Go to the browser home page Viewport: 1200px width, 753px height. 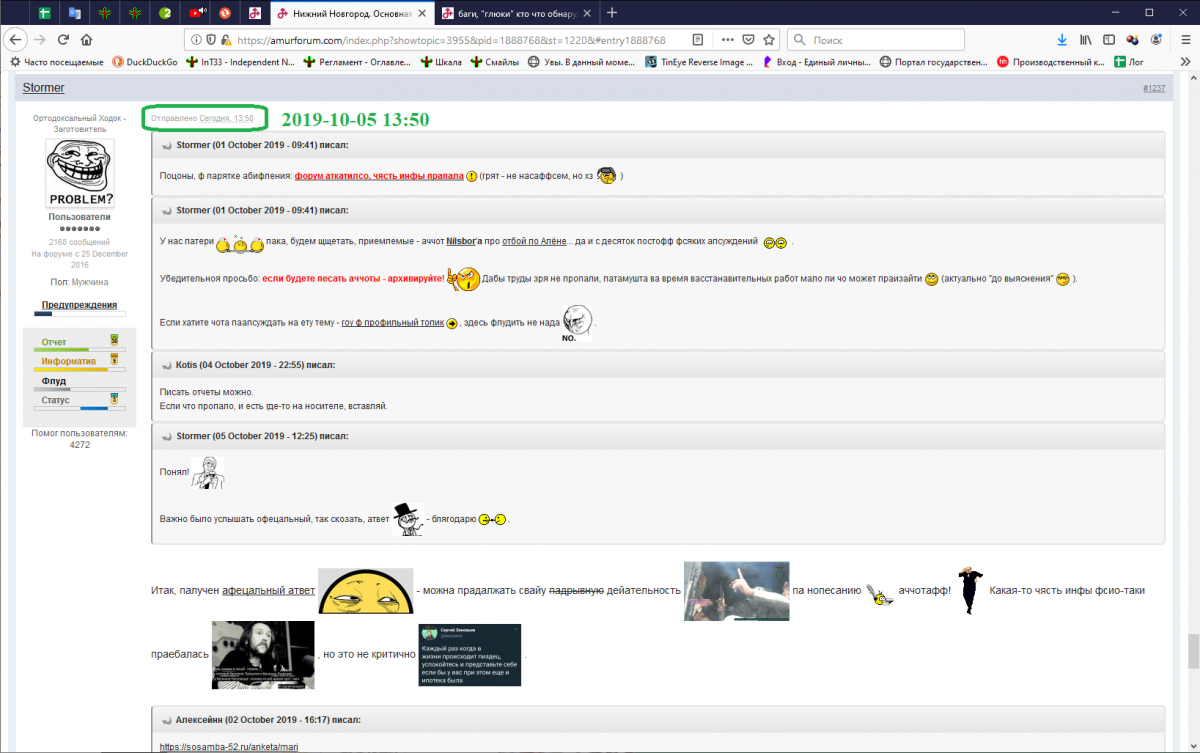87,40
